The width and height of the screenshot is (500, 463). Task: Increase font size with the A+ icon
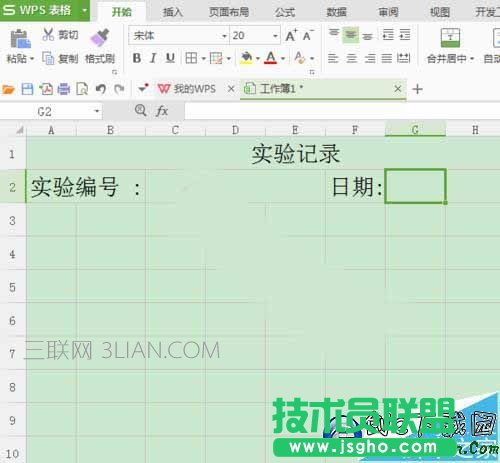291,35
